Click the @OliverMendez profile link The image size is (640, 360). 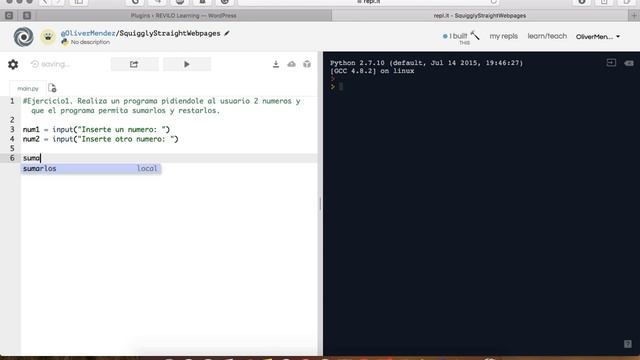88,33
